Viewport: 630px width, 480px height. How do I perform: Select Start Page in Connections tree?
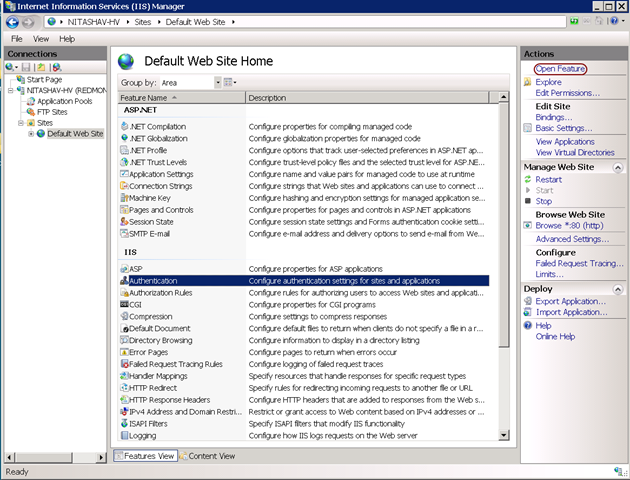point(44,80)
